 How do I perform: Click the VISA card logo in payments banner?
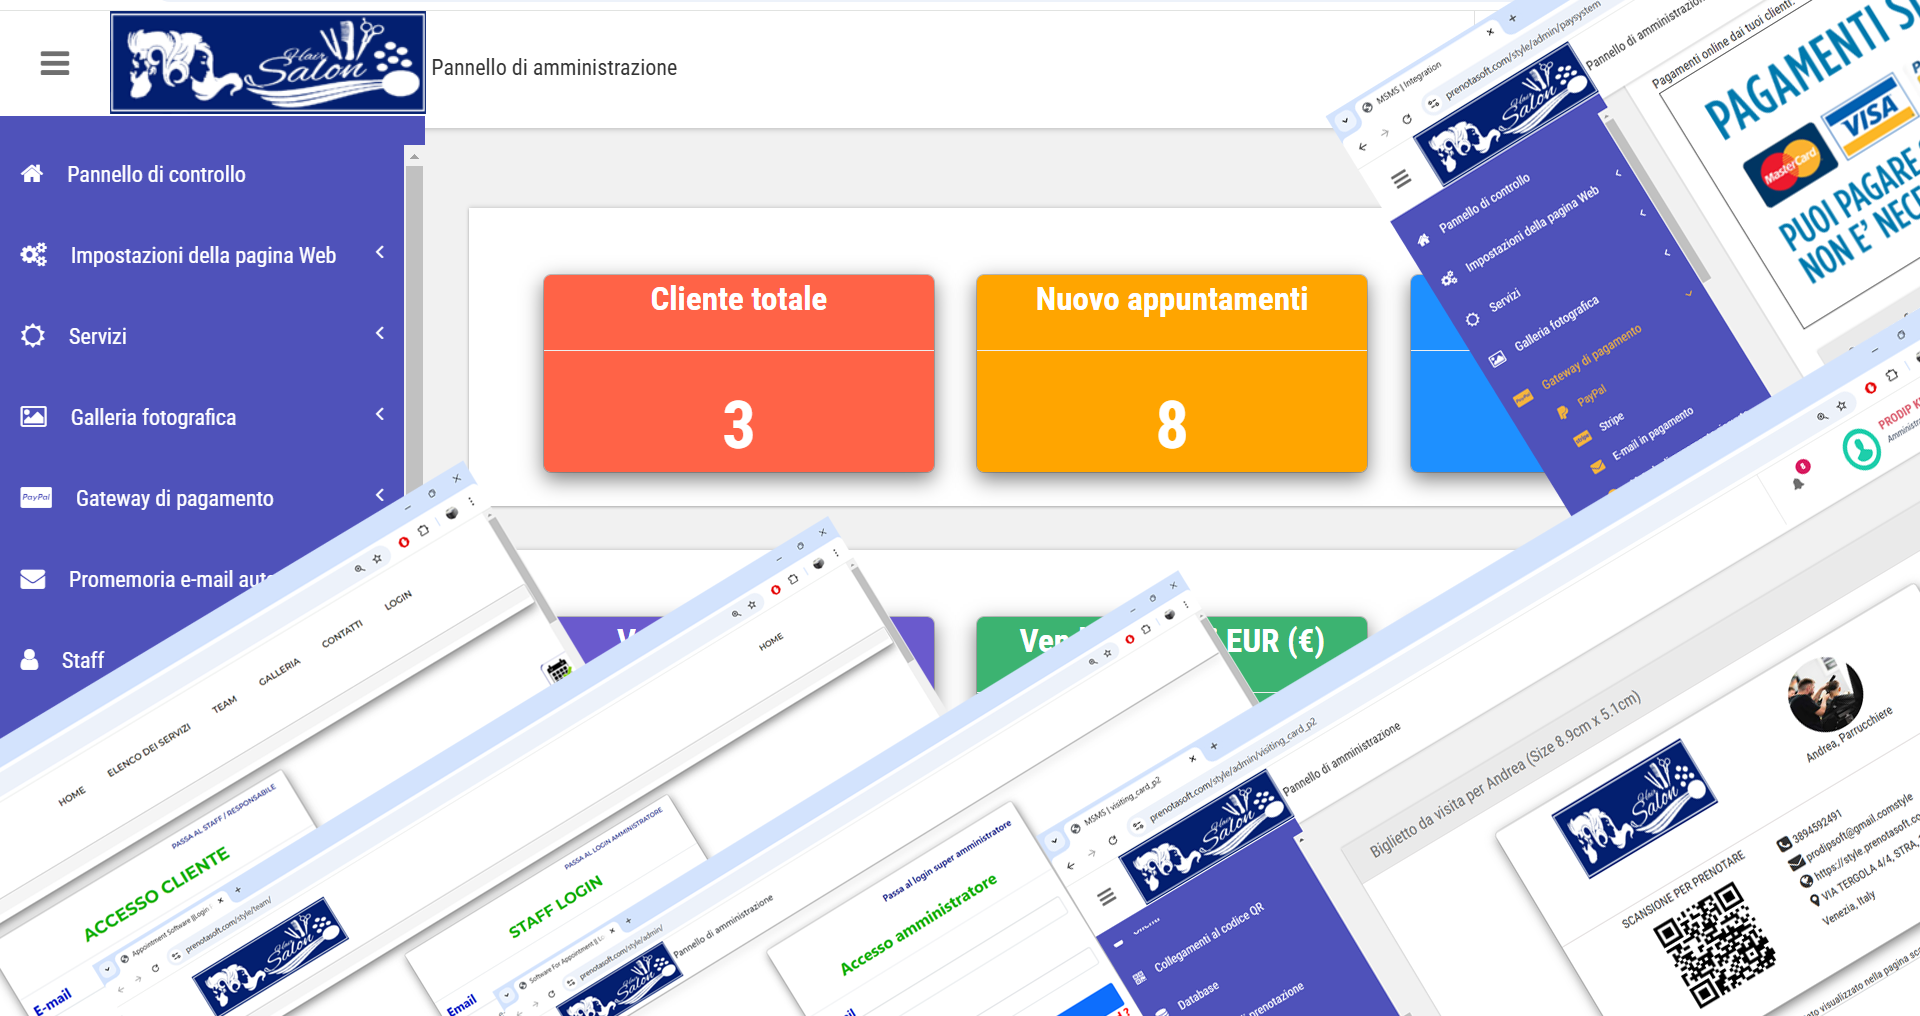click(1868, 115)
